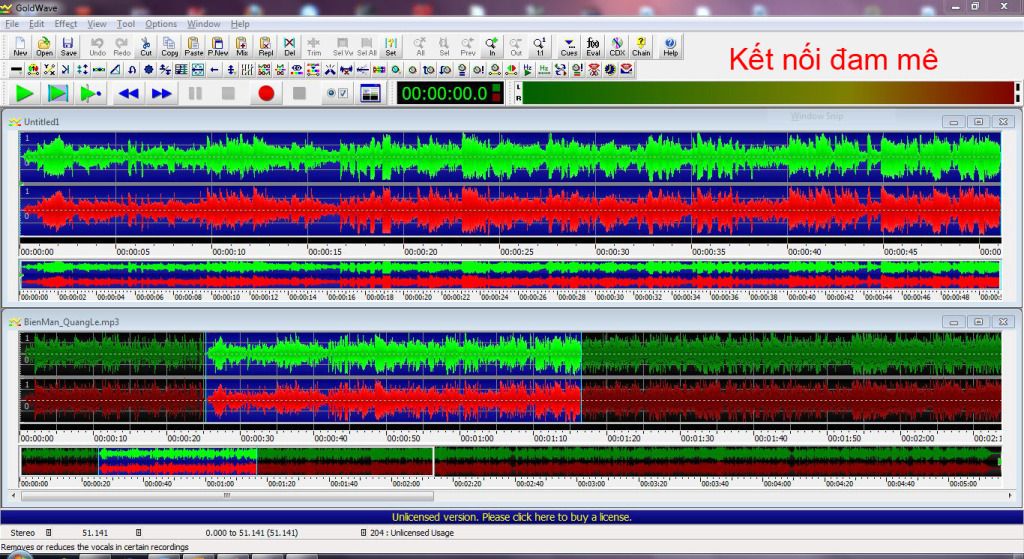Open the Window menu
1024x559 pixels.
(x=204, y=24)
